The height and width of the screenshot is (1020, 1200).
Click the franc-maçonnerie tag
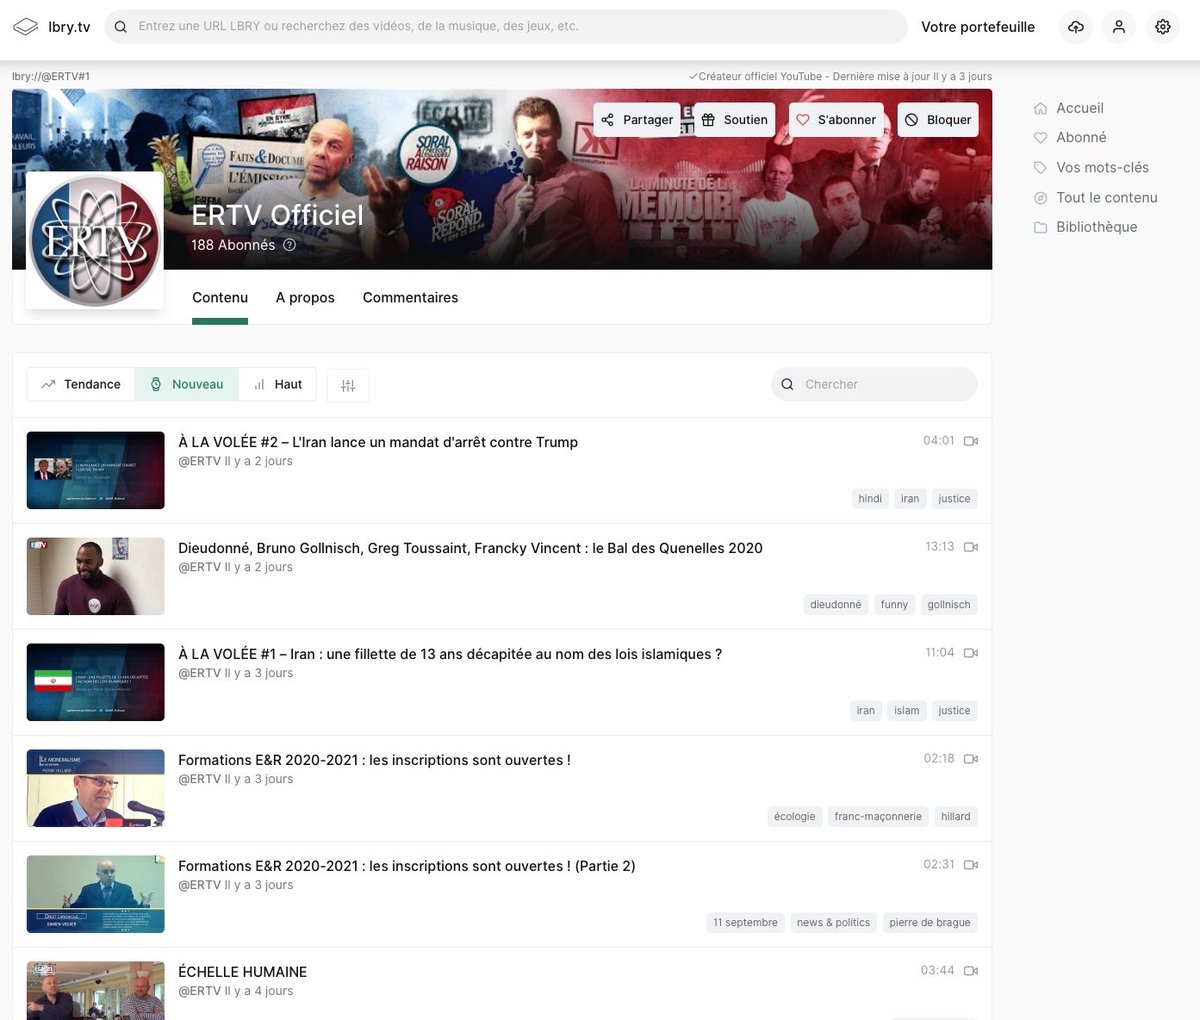[878, 817]
